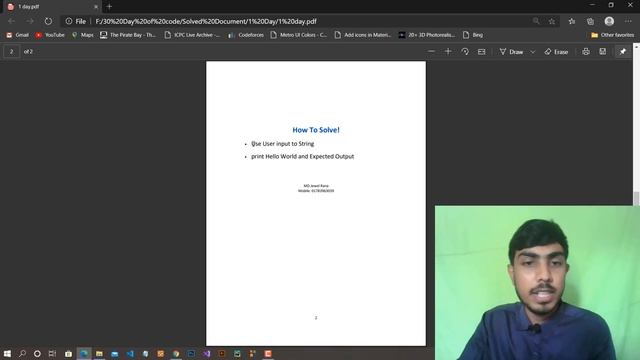640x360 pixels.
Task: Refresh the current page
Action: pyautogui.click(x=48, y=21)
